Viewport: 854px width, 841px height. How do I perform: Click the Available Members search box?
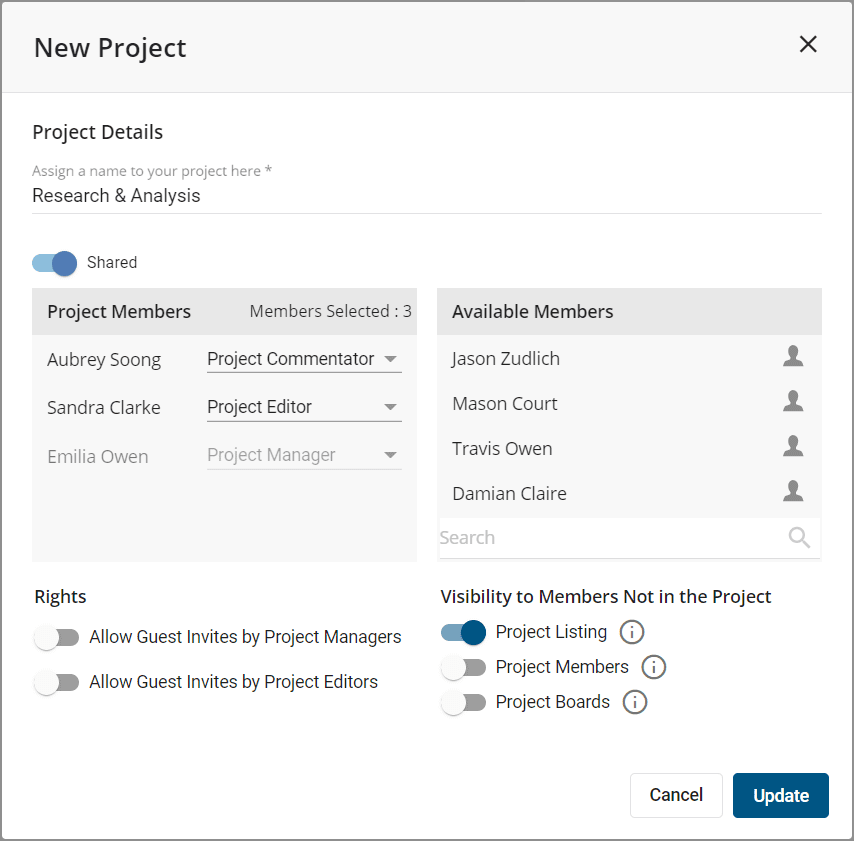pos(600,538)
